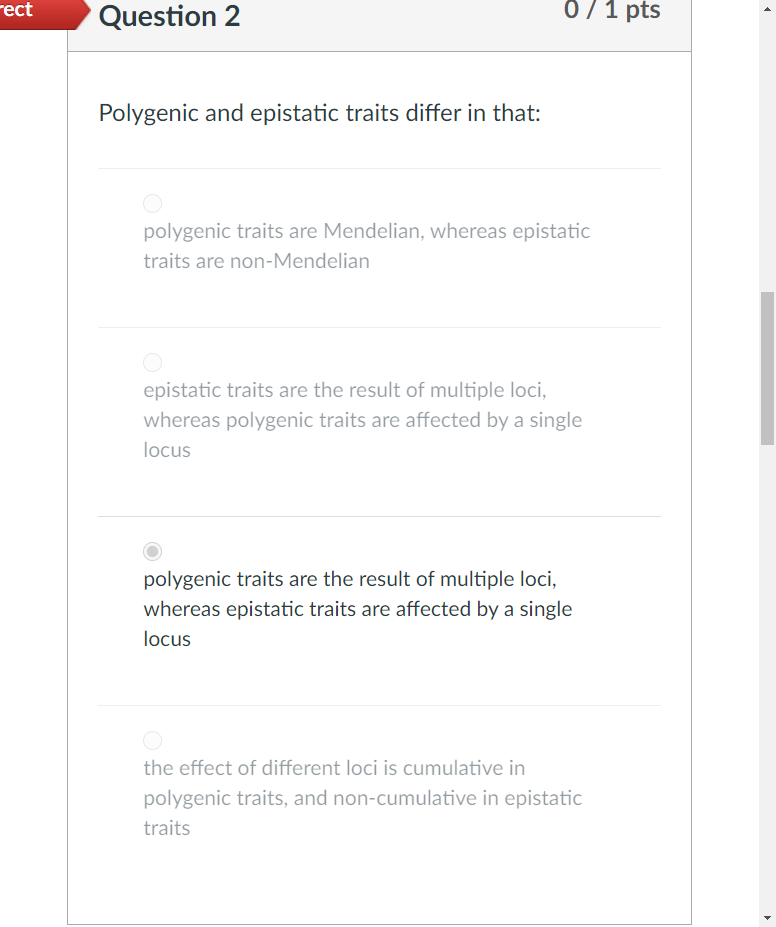Click the '0 / 1 pts' score label

614,10
